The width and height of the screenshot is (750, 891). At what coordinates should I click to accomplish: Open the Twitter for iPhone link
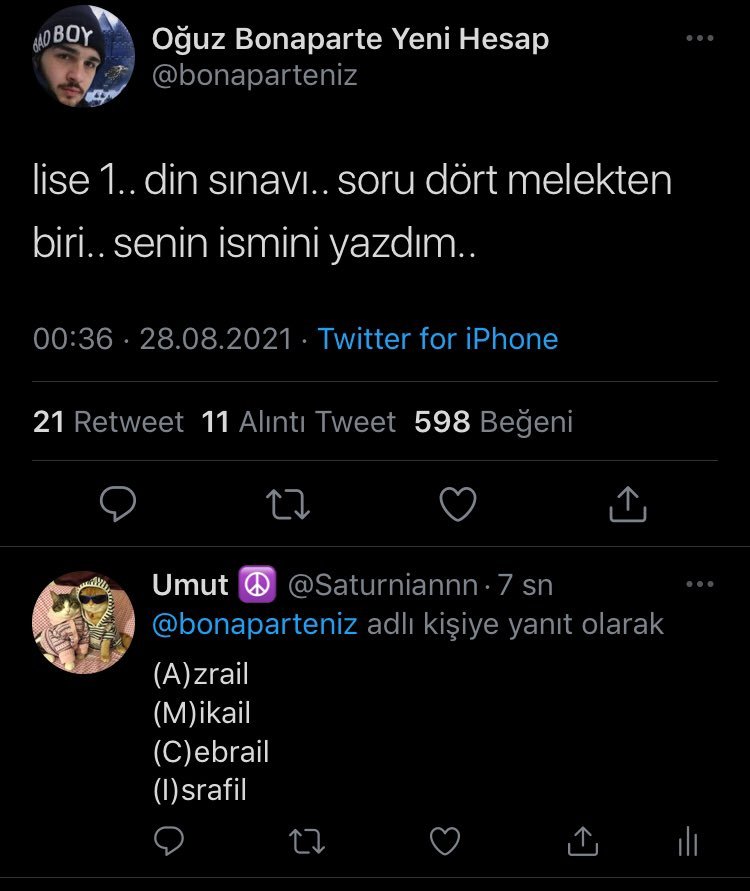(x=437, y=339)
